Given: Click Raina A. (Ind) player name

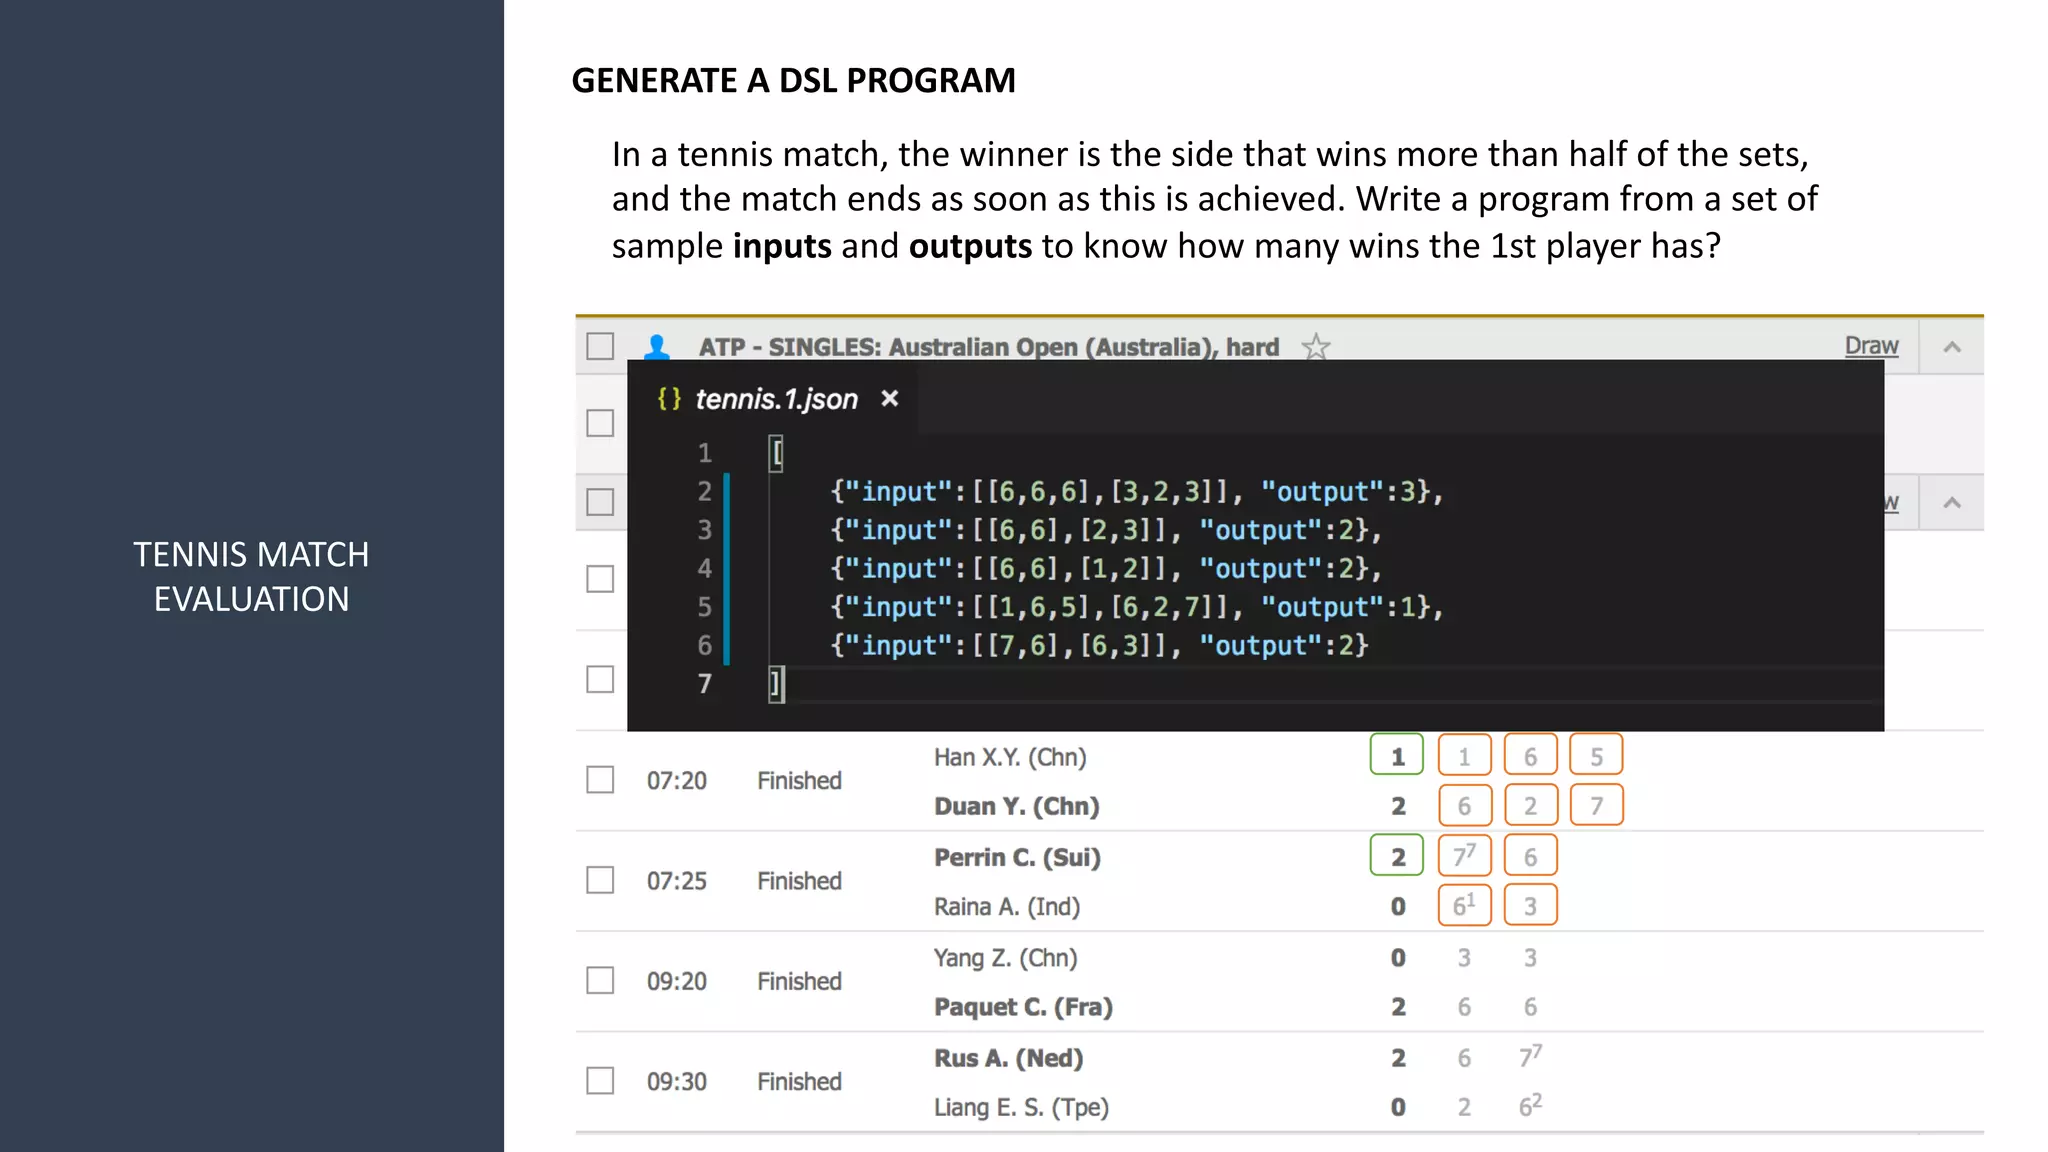Looking at the screenshot, I should tap(1007, 906).
